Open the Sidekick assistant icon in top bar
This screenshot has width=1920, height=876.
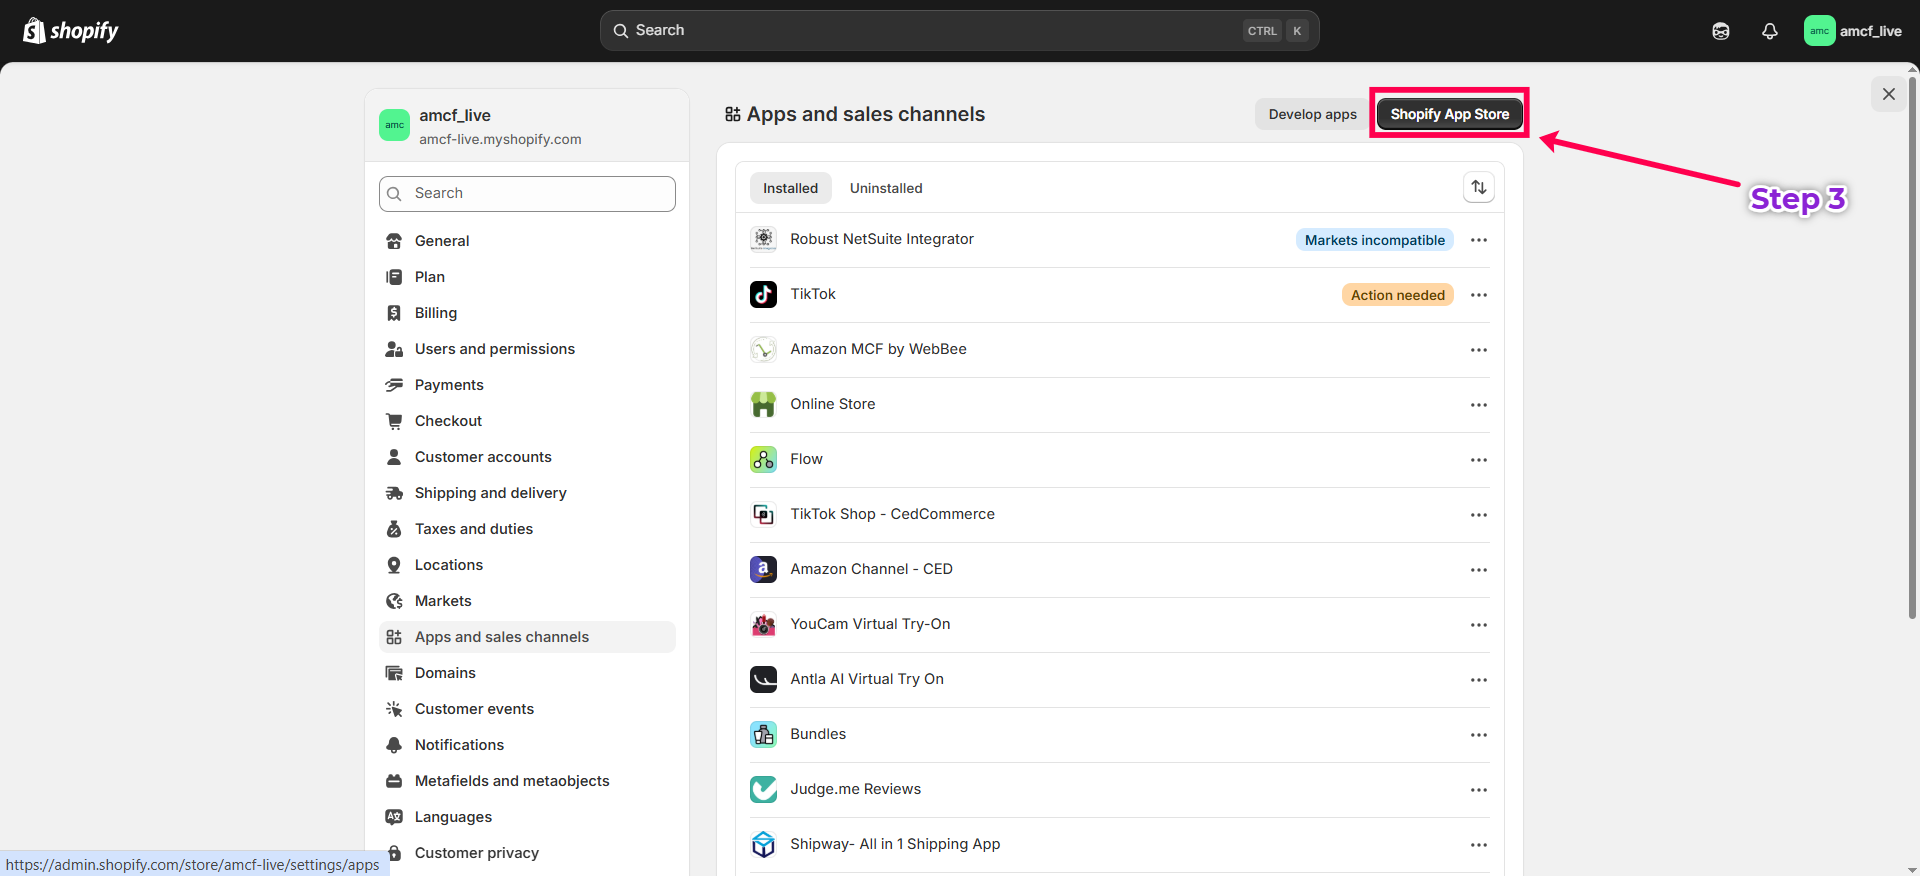click(x=1720, y=31)
